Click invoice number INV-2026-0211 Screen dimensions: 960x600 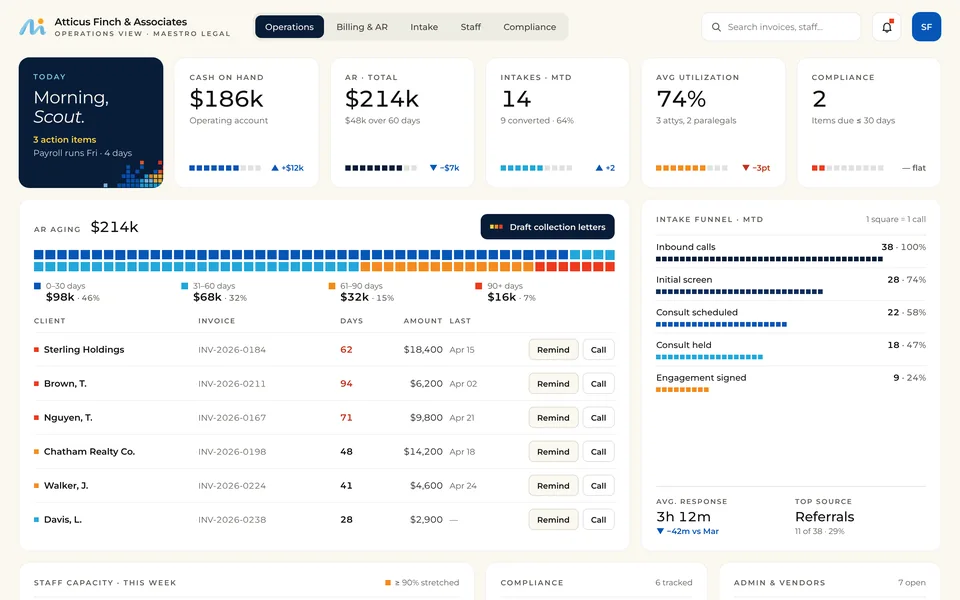coord(232,384)
